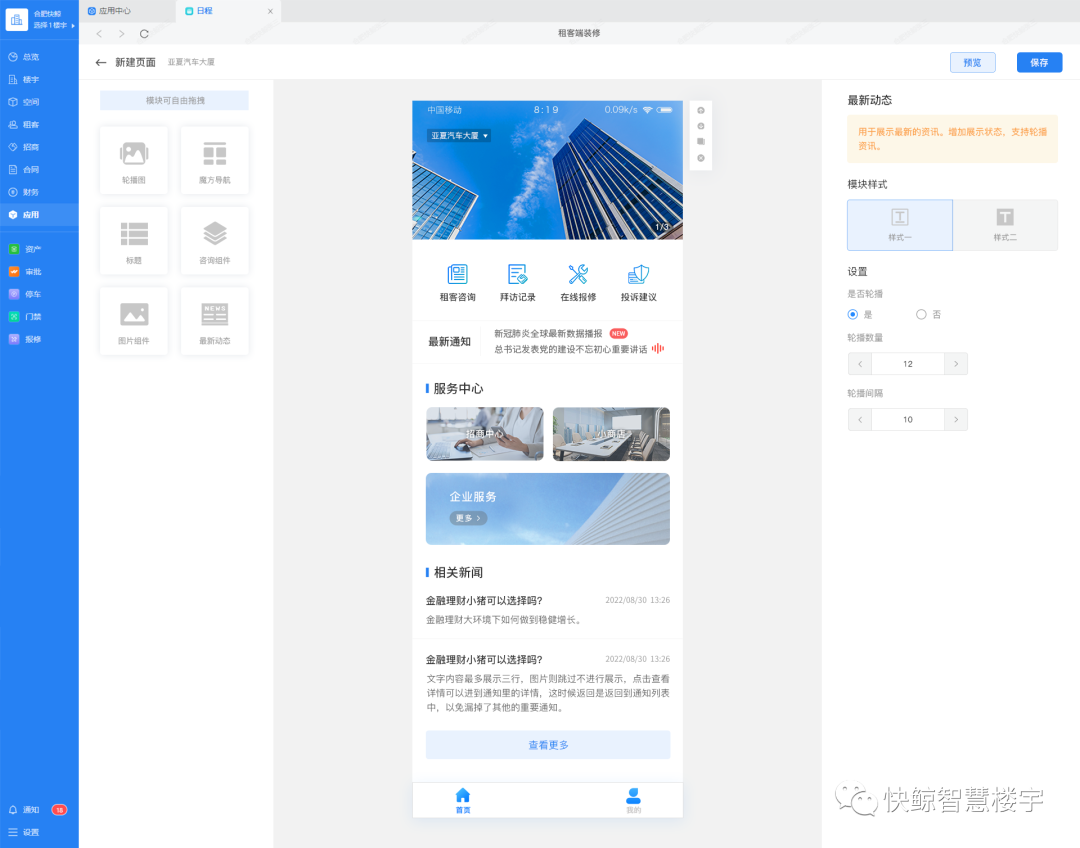The image size is (1080, 848).
Task: Add the 轮播图 carousel module
Action: pos(134,160)
